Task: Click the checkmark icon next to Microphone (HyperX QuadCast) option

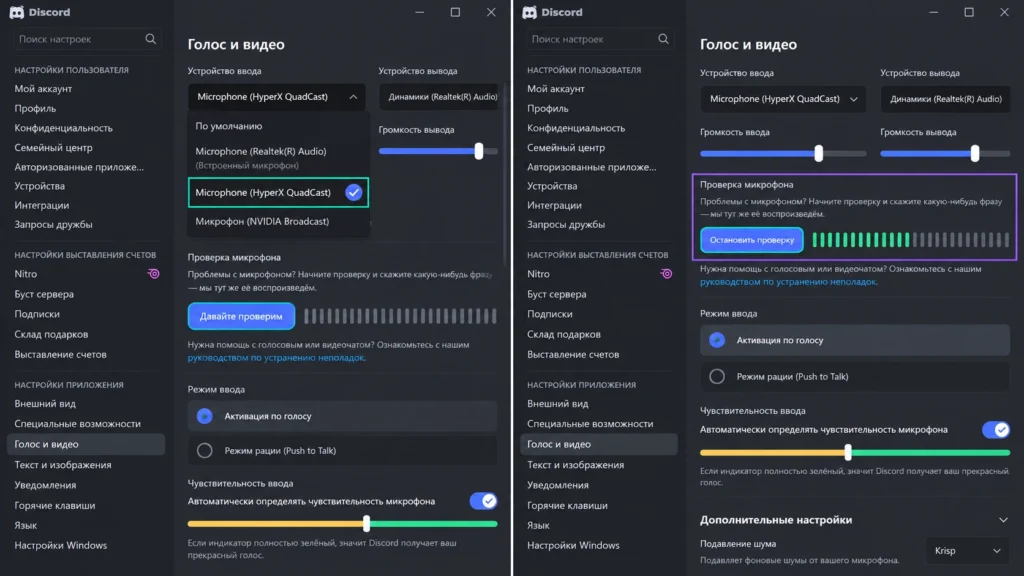Action: (353, 193)
